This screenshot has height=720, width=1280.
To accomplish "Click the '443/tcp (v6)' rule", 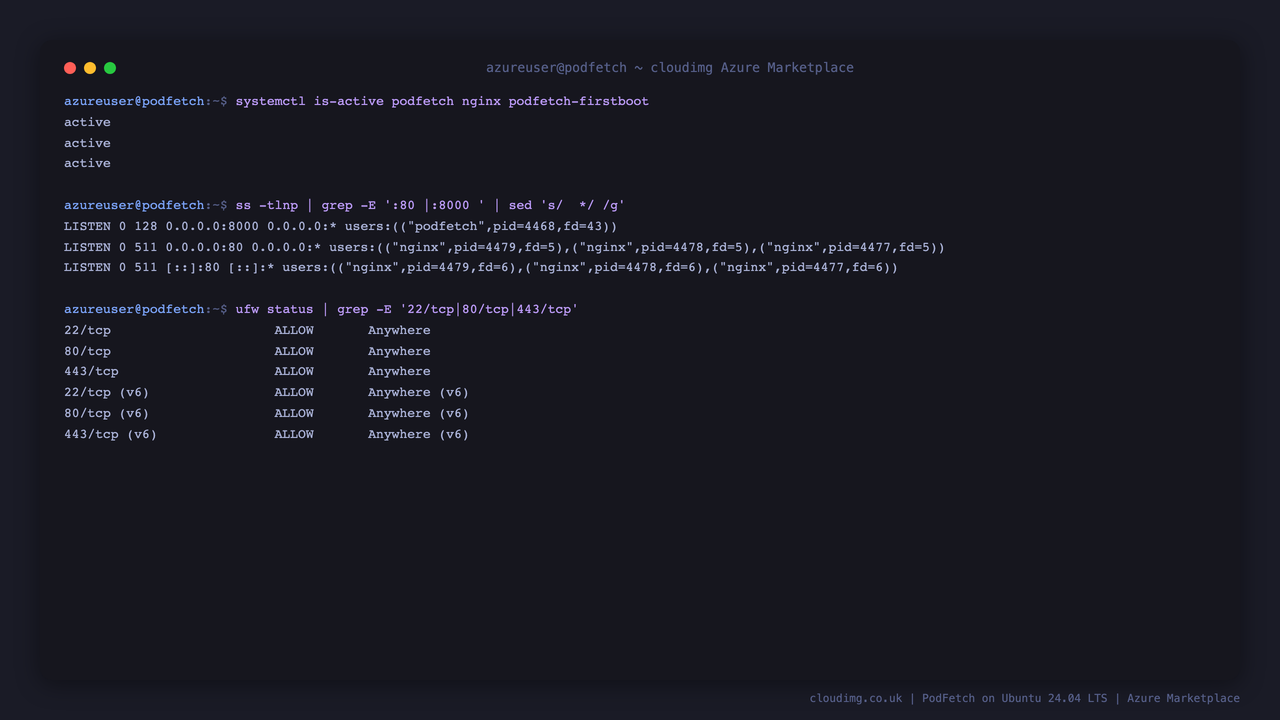I will [266, 434].
